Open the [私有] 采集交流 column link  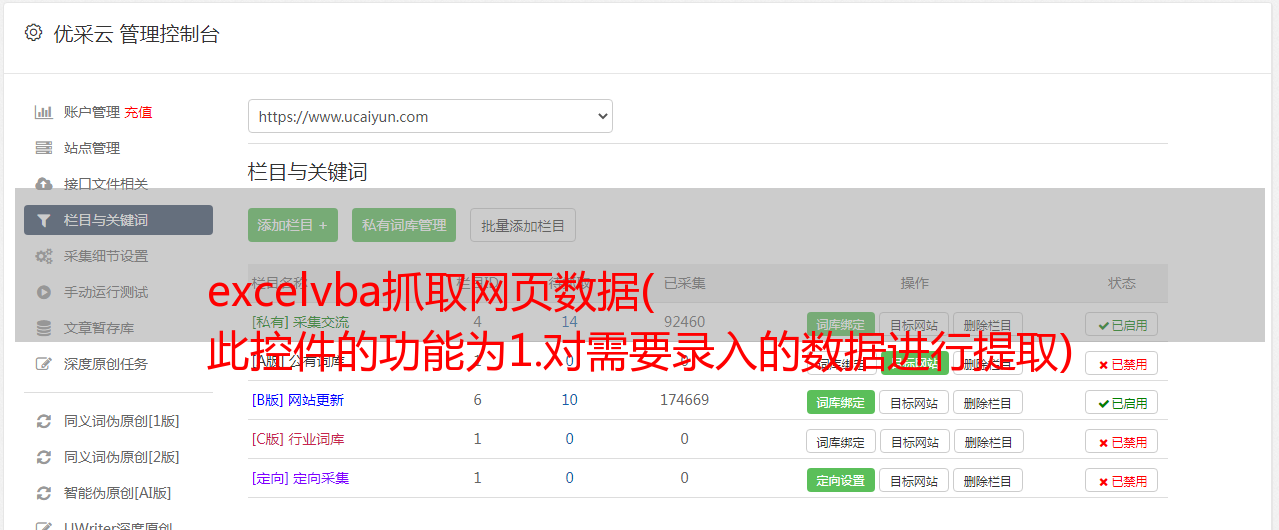(x=301, y=322)
